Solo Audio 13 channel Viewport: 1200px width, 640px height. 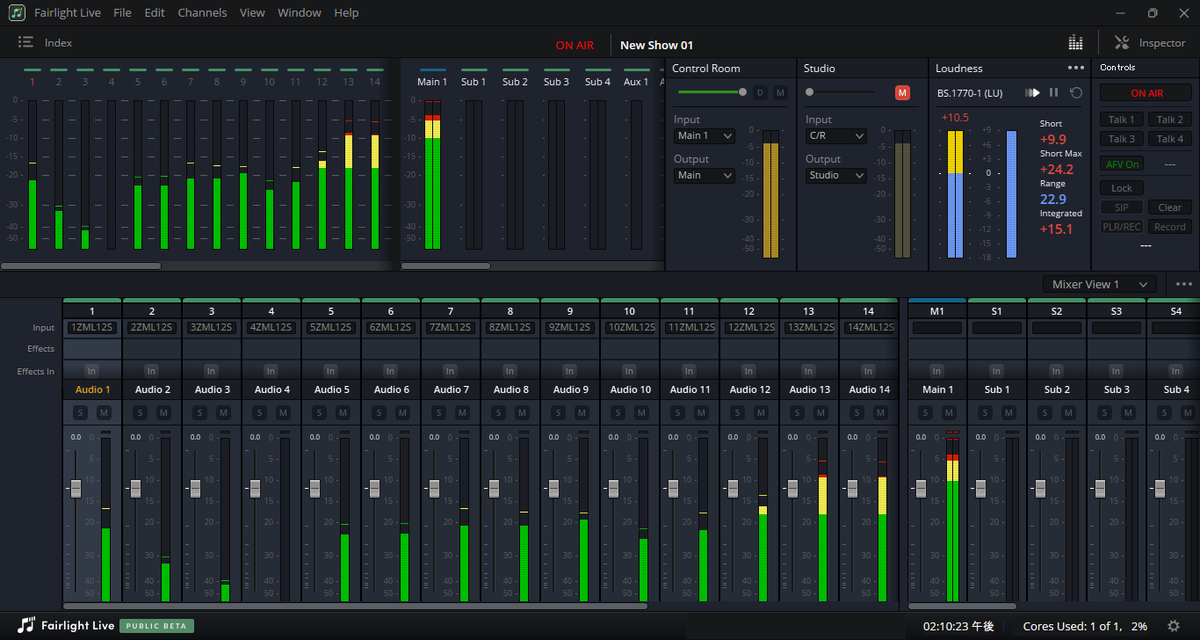(x=798, y=413)
